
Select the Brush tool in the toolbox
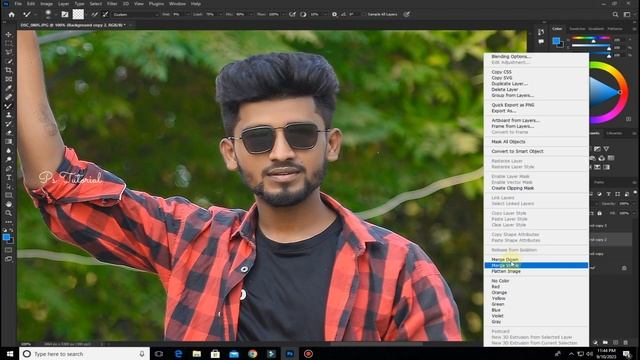(9, 106)
